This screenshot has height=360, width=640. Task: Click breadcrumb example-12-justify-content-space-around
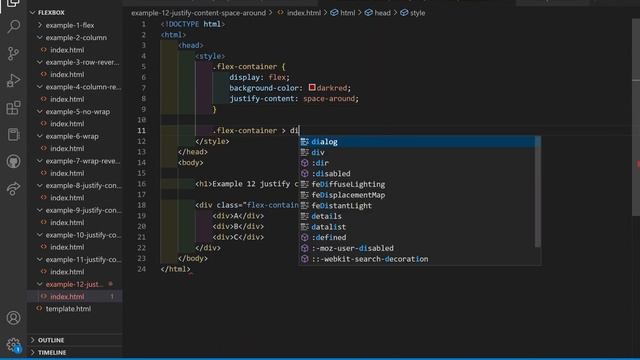pos(198,13)
